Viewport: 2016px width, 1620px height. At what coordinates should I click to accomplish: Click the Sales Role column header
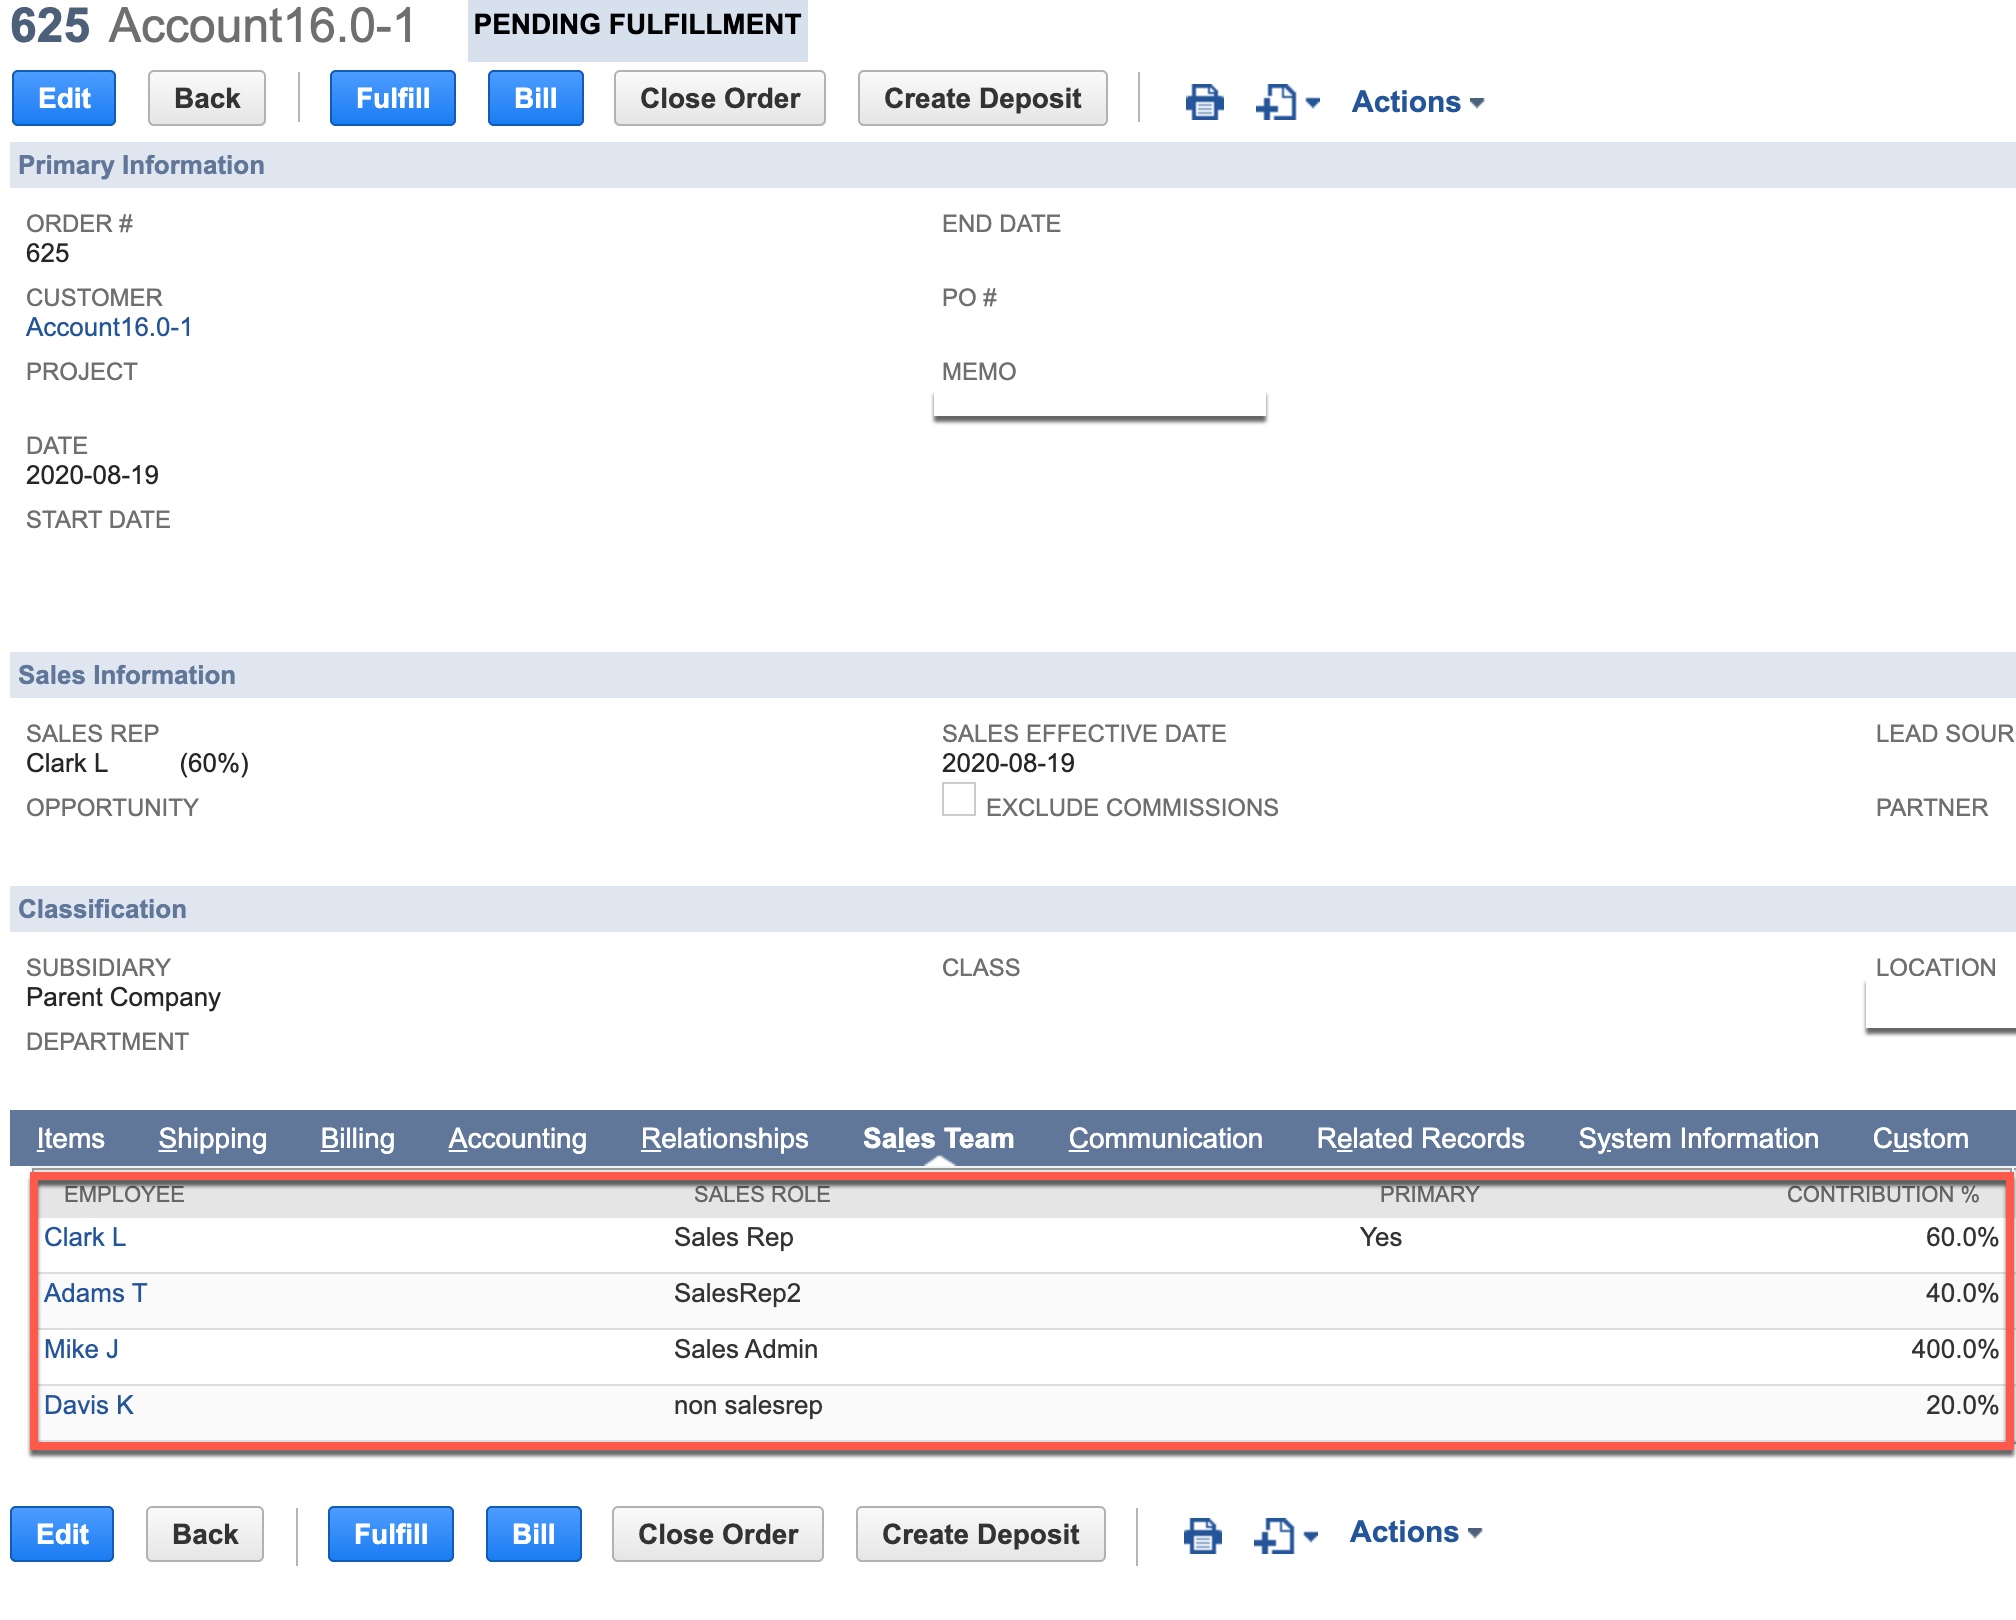tap(762, 1194)
